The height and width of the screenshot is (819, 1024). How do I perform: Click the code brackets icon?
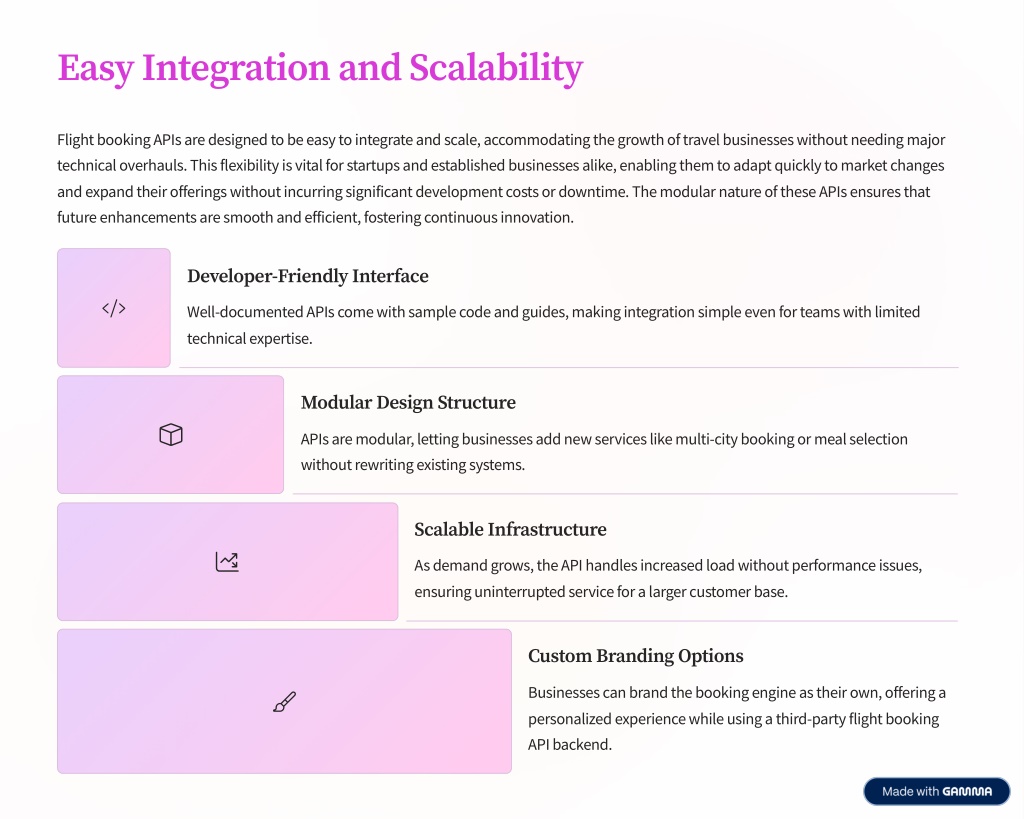[x=114, y=308]
